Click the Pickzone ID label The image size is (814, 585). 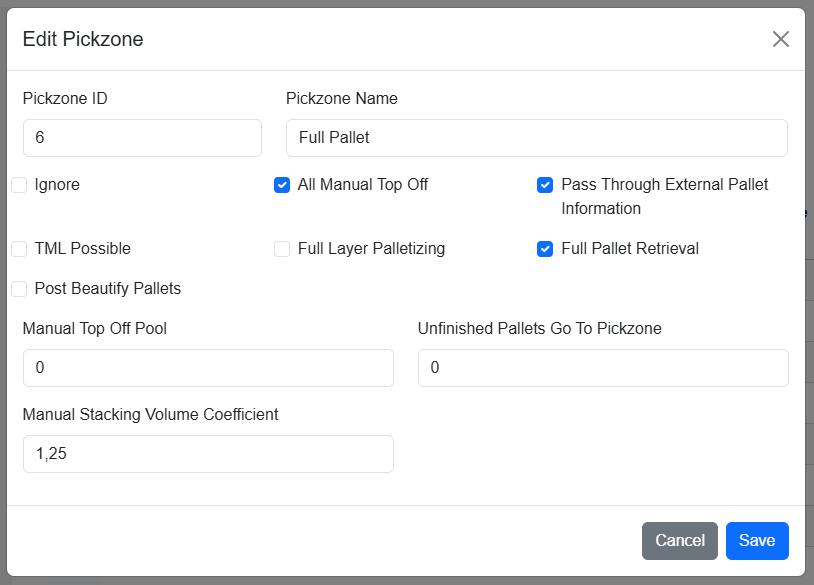click(65, 99)
